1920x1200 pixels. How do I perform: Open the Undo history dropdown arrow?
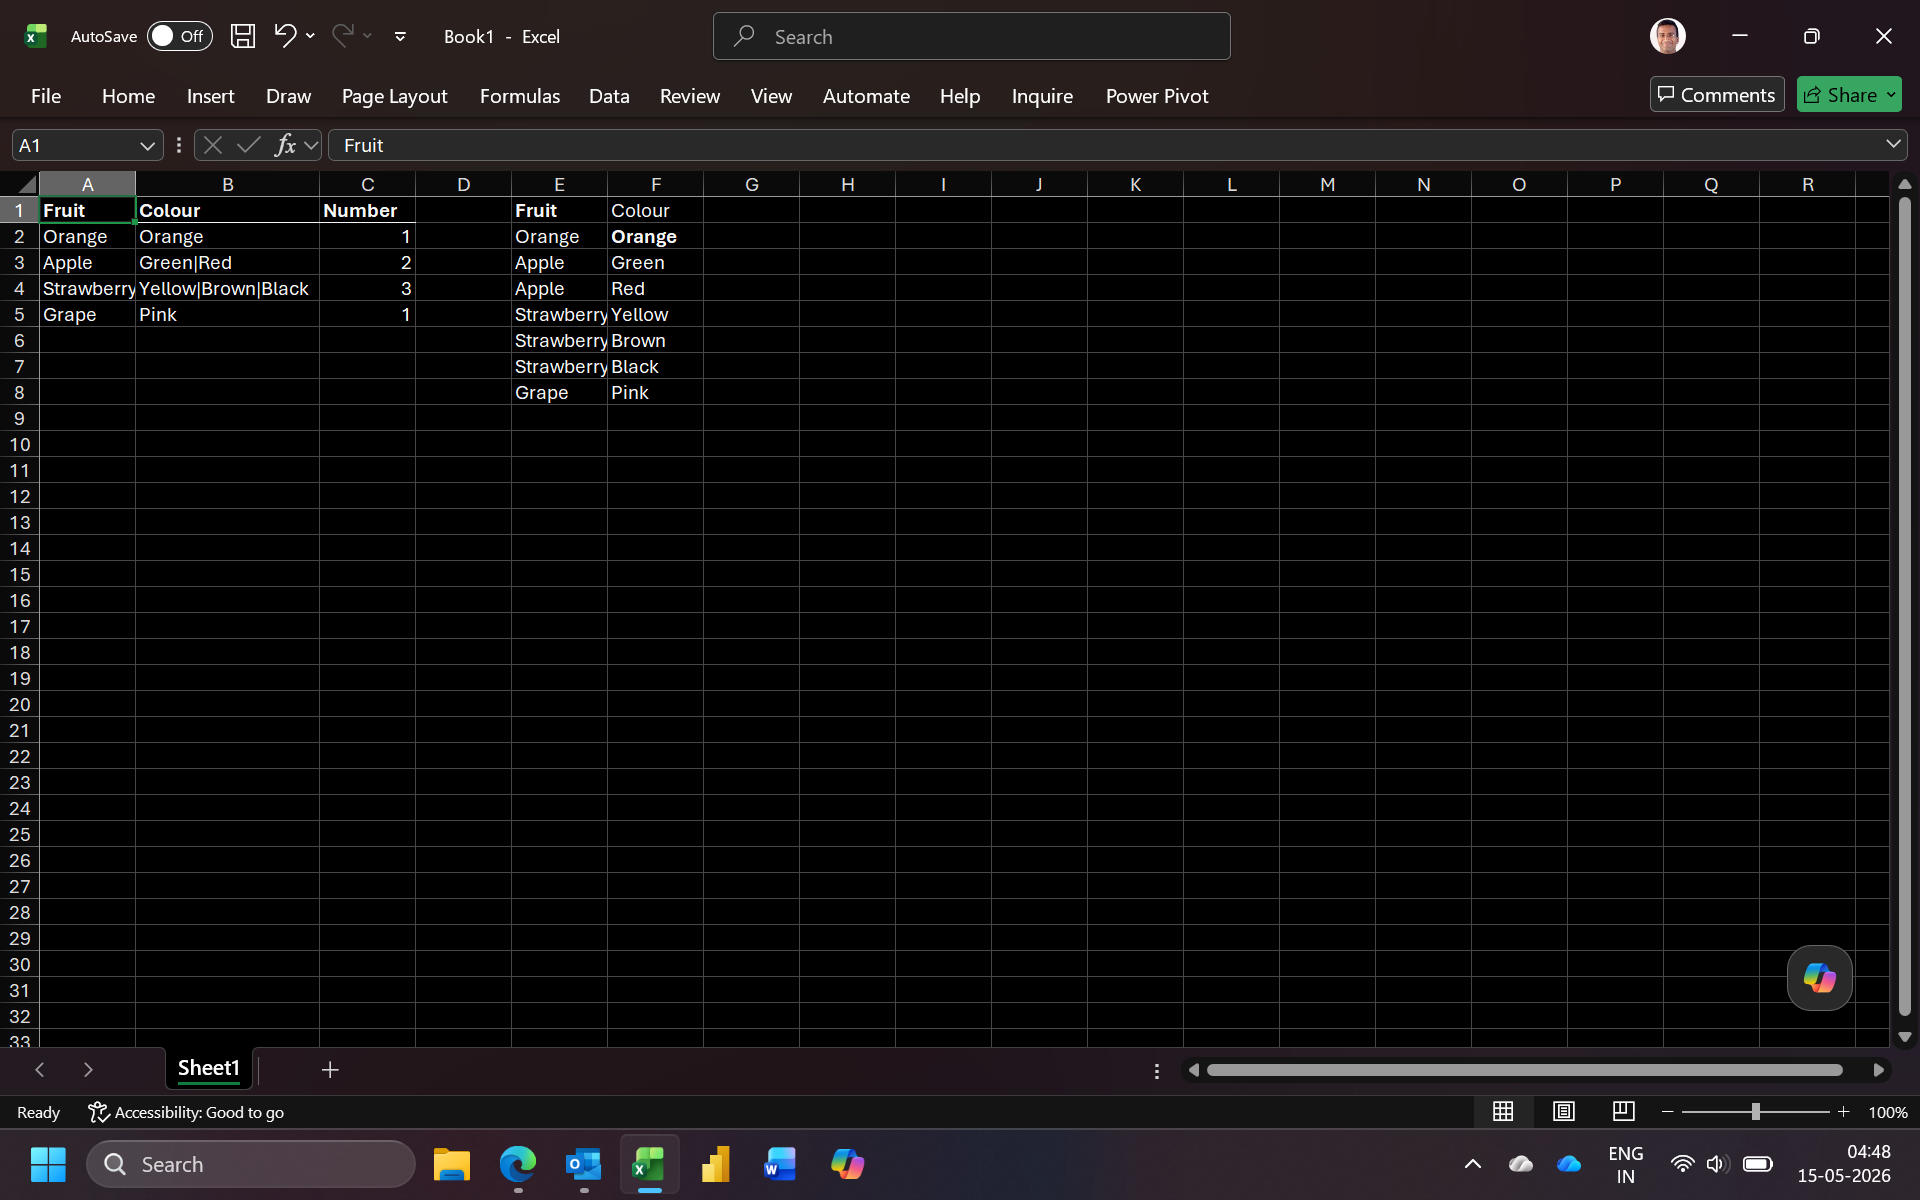point(311,36)
